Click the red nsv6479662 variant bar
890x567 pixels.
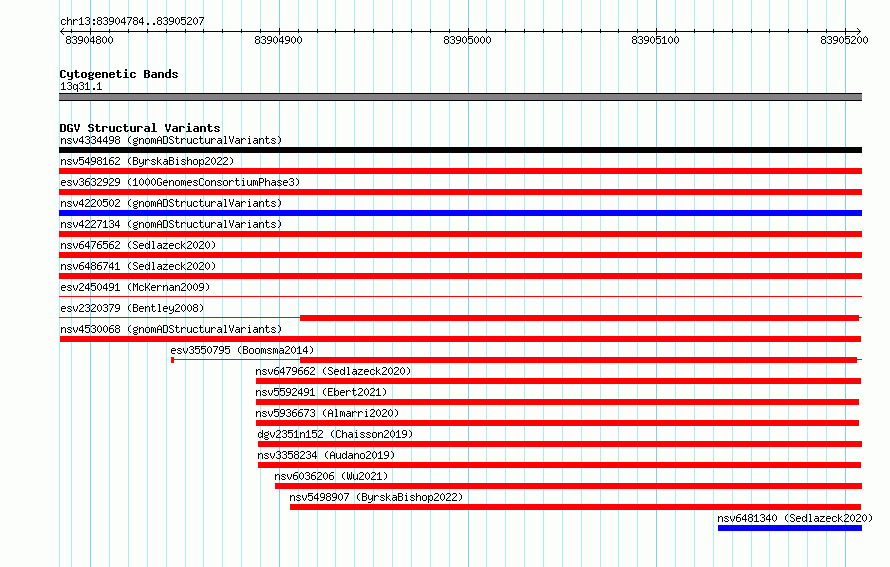(x=559, y=381)
